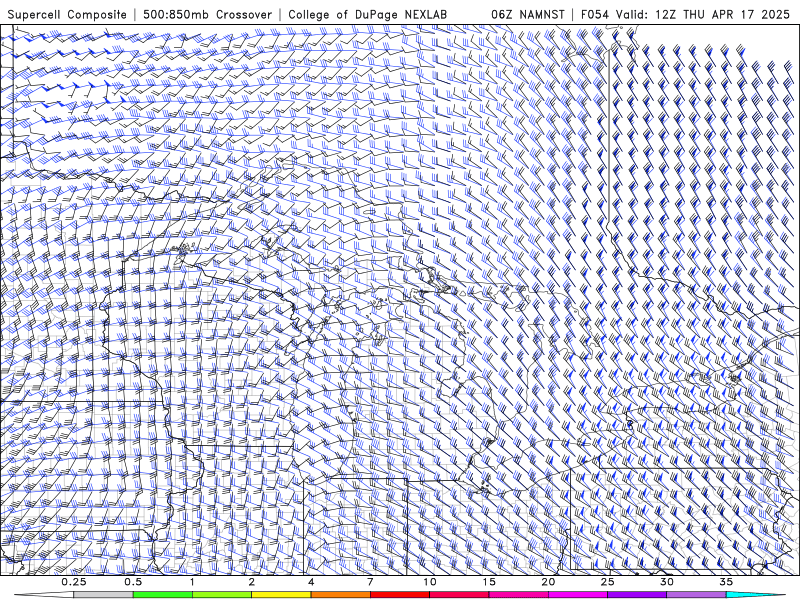Select the gray 0.25–0.5 color bar segment

click(x=103, y=595)
